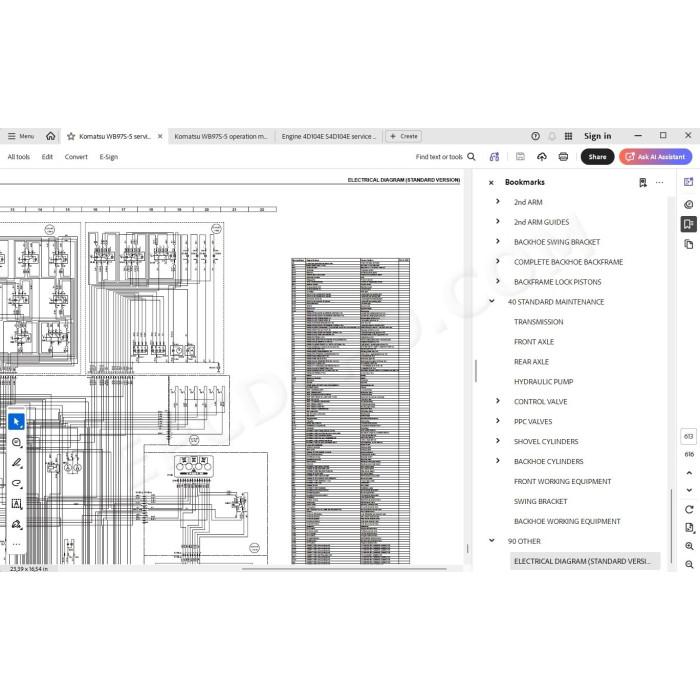The image size is (700, 700).
Task: Open the Convert menu
Action: pos(76,157)
